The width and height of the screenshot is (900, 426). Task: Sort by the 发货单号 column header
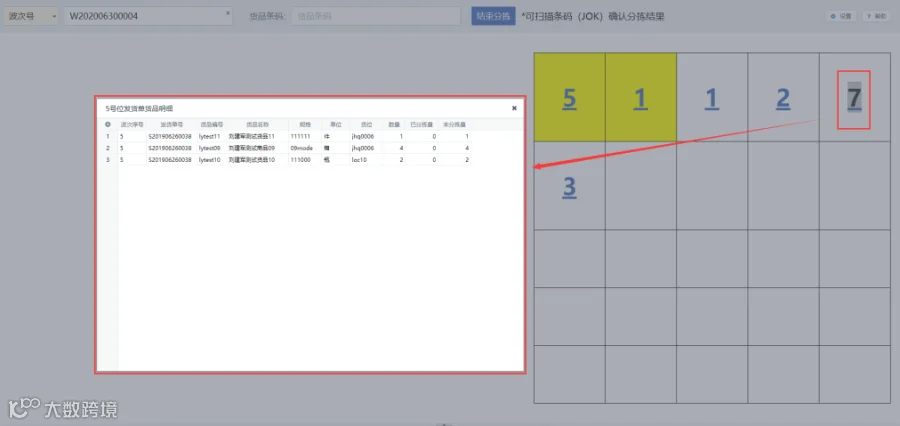[x=170, y=124]
